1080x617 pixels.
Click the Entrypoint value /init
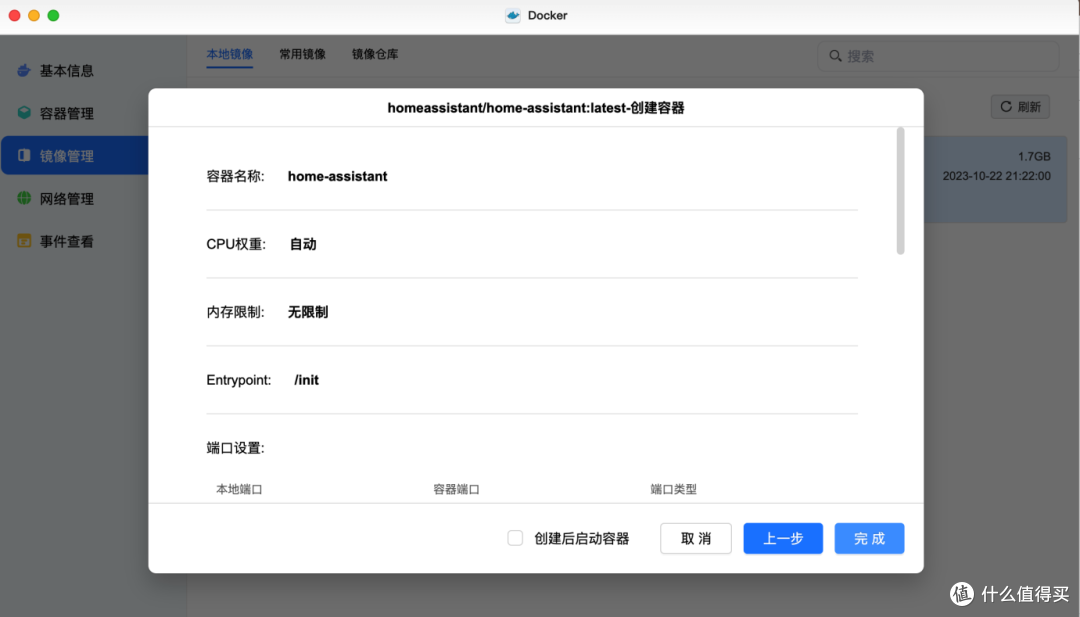307,380
